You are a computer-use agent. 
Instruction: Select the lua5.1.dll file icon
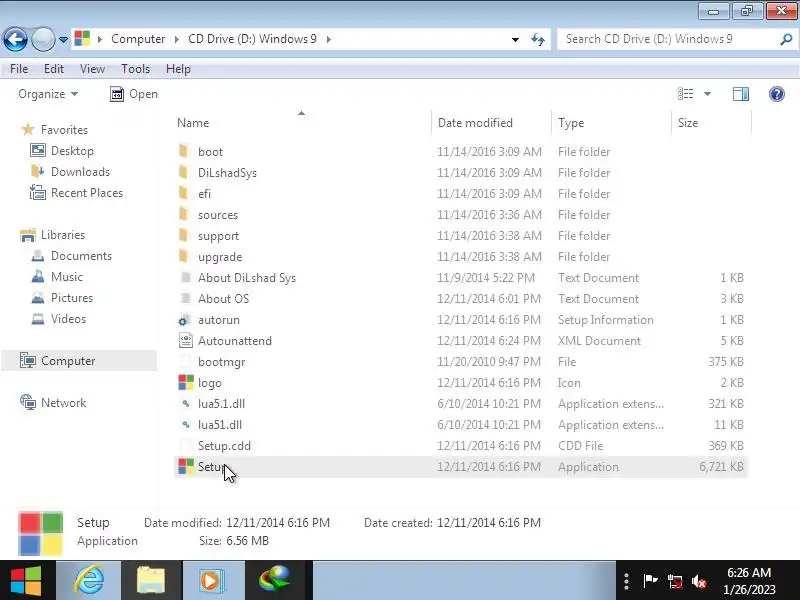point(186,404)
